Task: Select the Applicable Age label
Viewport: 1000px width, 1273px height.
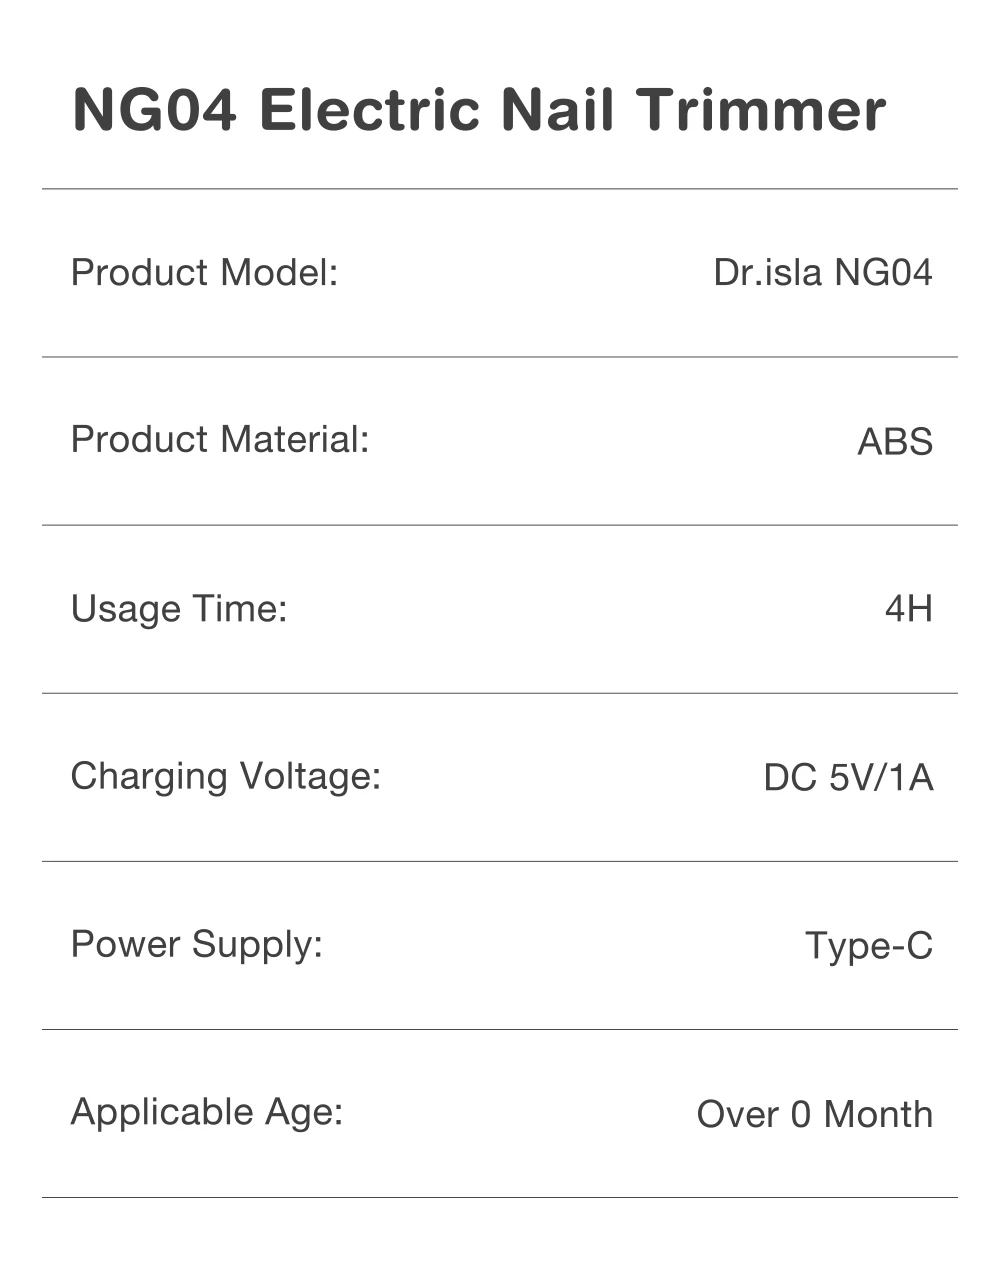Action: point(207,1113)
